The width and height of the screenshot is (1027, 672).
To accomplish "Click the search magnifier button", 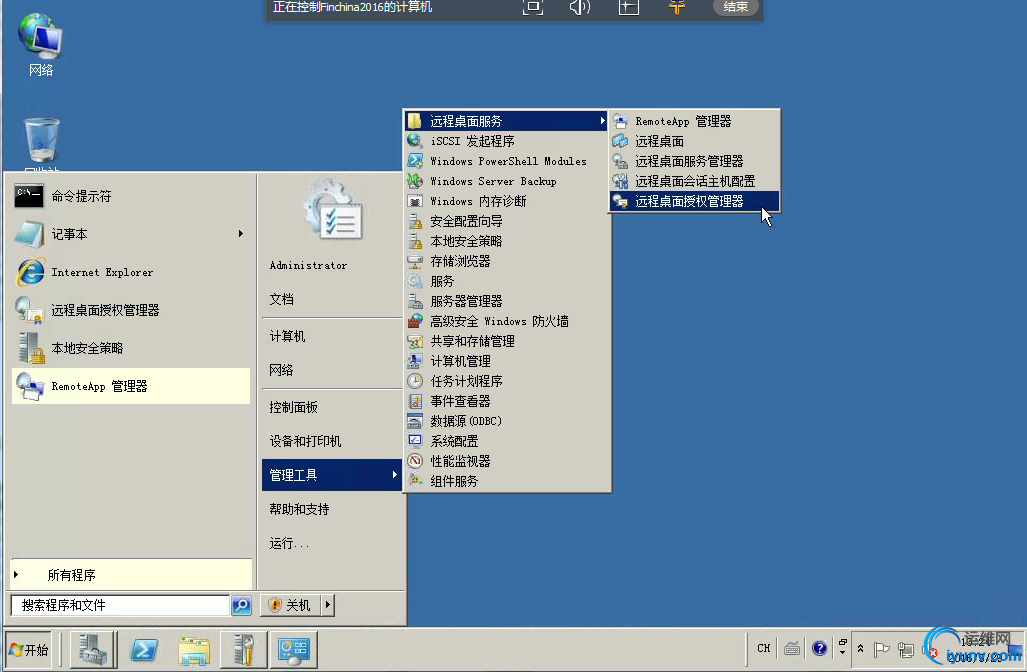I will [x=241, y=605].
